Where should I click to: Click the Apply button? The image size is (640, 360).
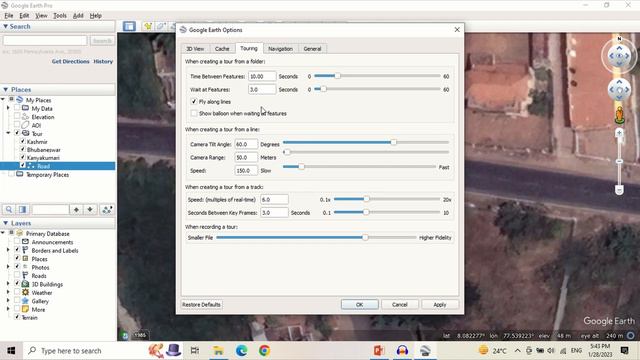[440, 304]
